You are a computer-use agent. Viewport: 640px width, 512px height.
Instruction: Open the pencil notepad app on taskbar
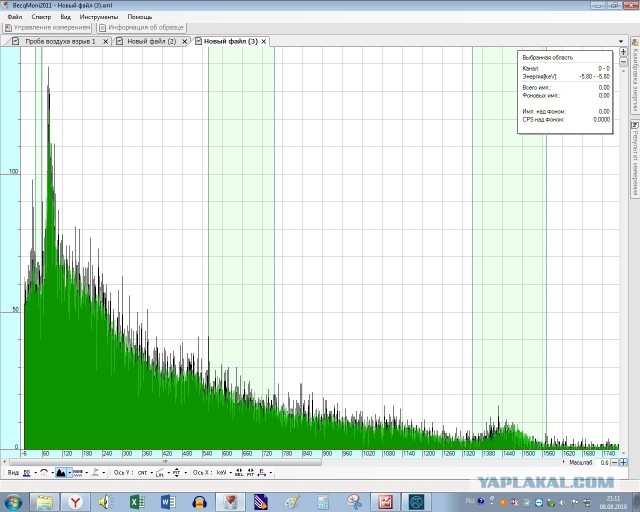coord(261,502)
